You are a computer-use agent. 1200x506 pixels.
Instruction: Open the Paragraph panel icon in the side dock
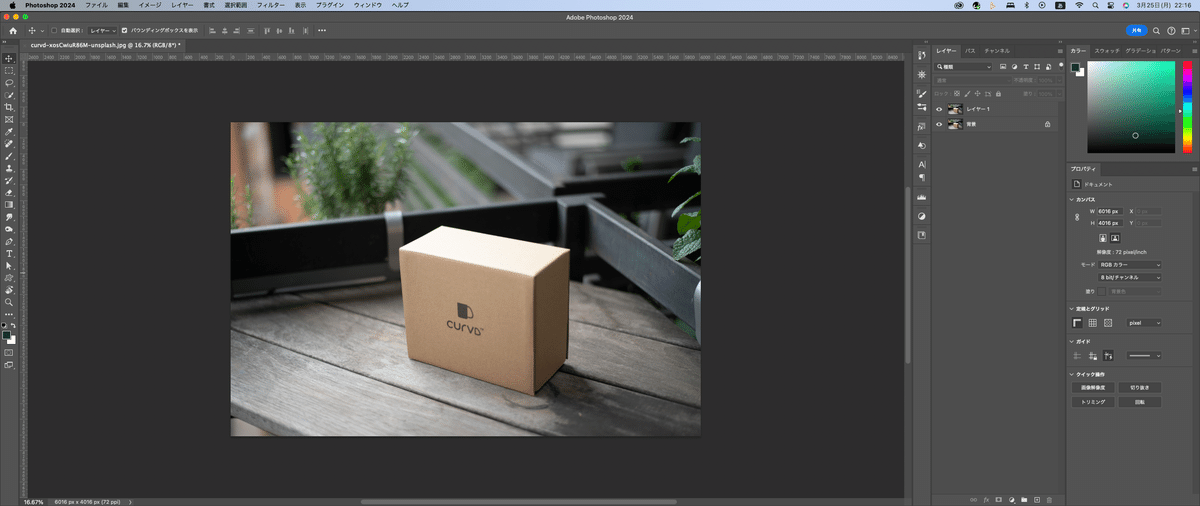921,177
